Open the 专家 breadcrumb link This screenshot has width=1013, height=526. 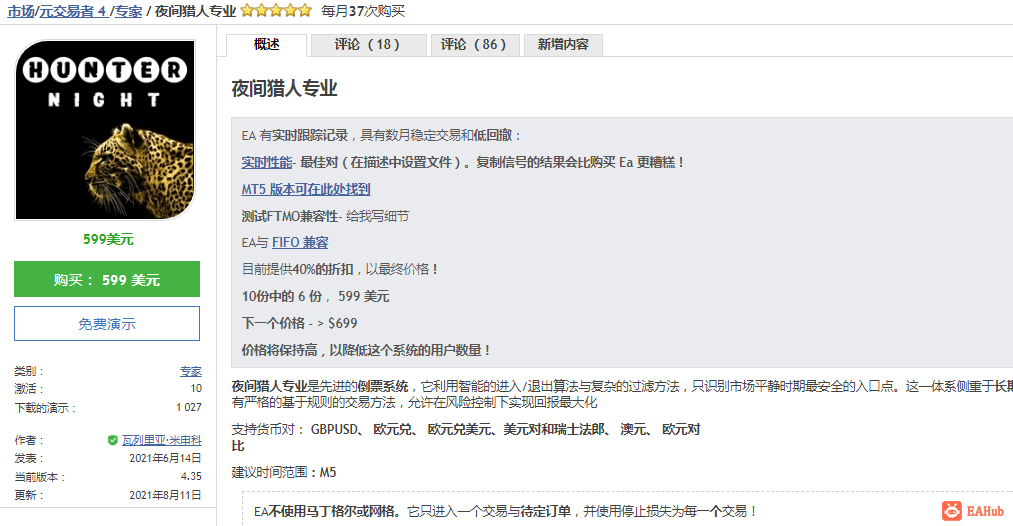point(129,11)
